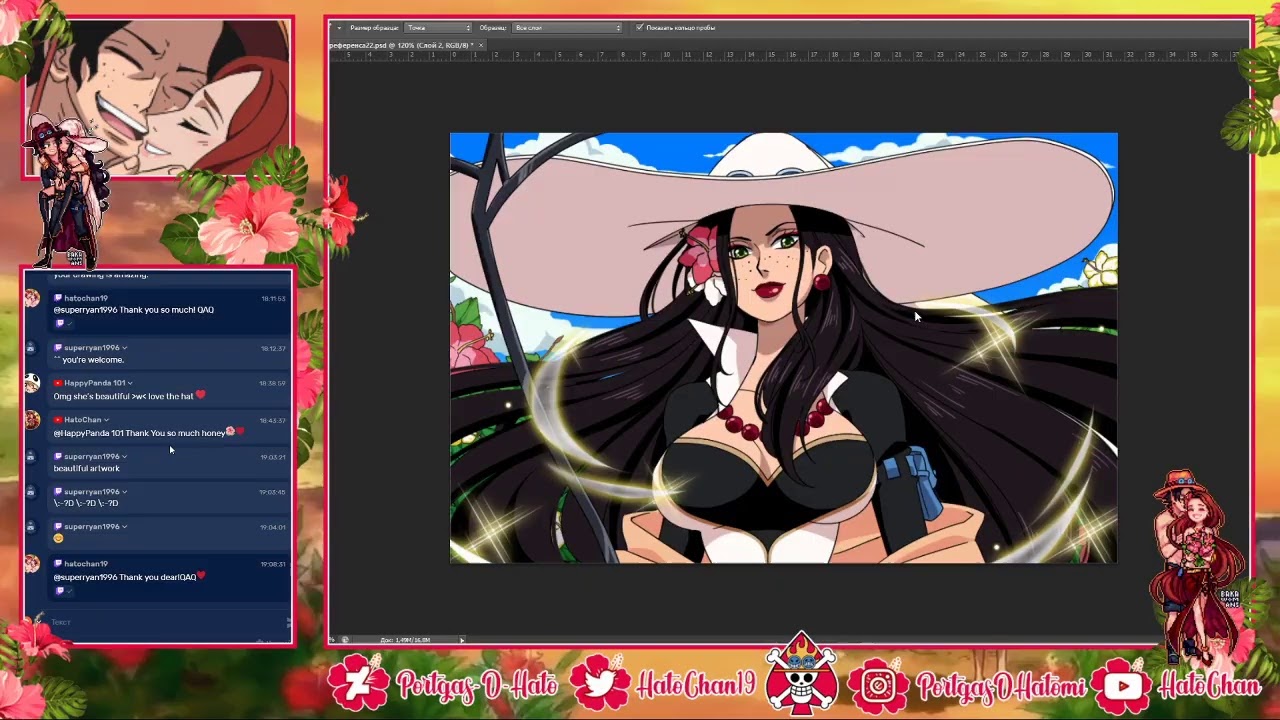The image size is (1280, 720).
Task: Click the chibi couple sticker beside the canvas
Action: tap(1200, 565)
